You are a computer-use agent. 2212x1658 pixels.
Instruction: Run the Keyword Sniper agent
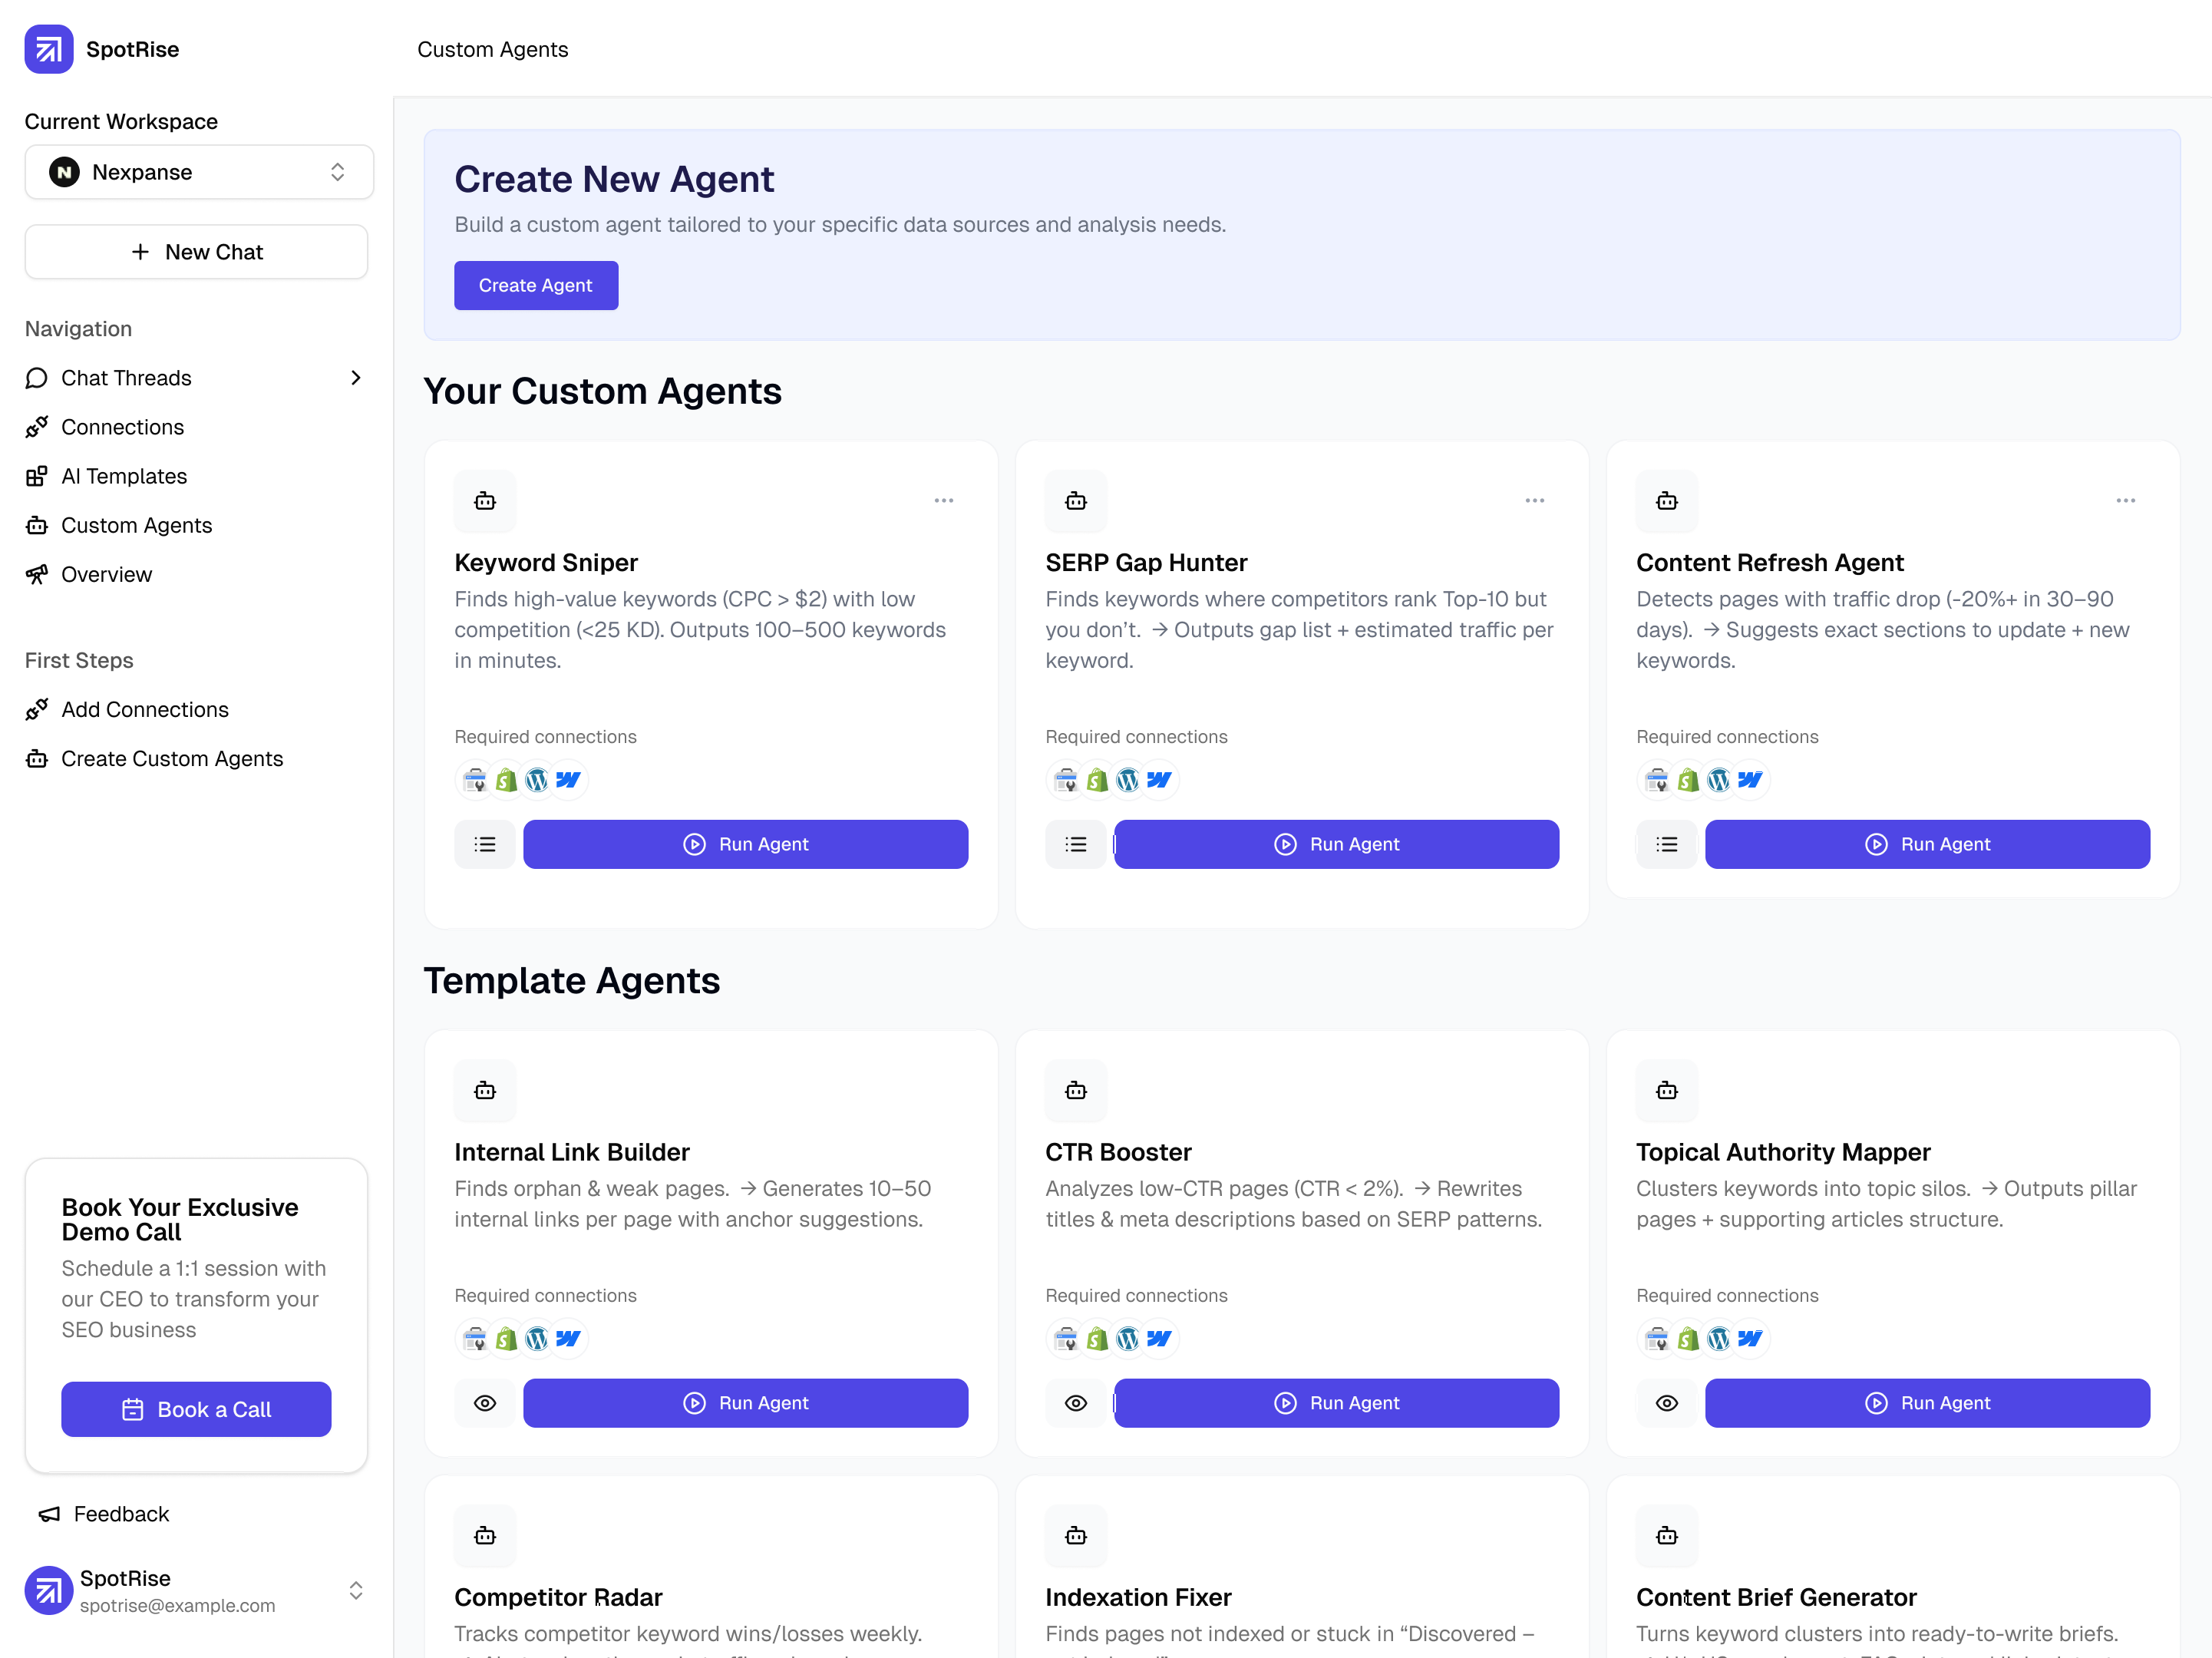(745, 844)
